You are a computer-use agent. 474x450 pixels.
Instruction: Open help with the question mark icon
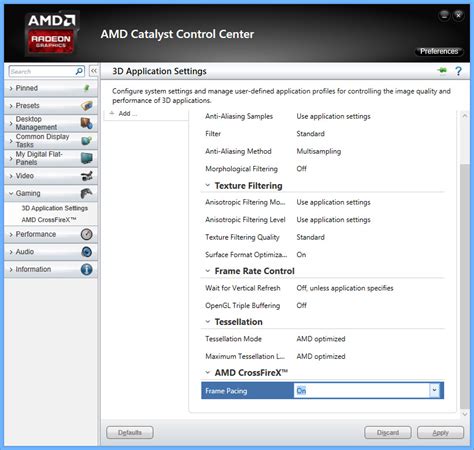[459, 71]
